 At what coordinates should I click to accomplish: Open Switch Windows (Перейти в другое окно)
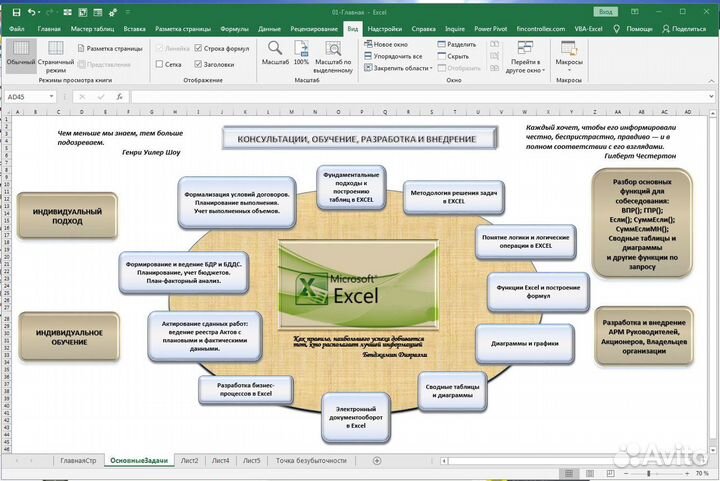tap(525, 57)
